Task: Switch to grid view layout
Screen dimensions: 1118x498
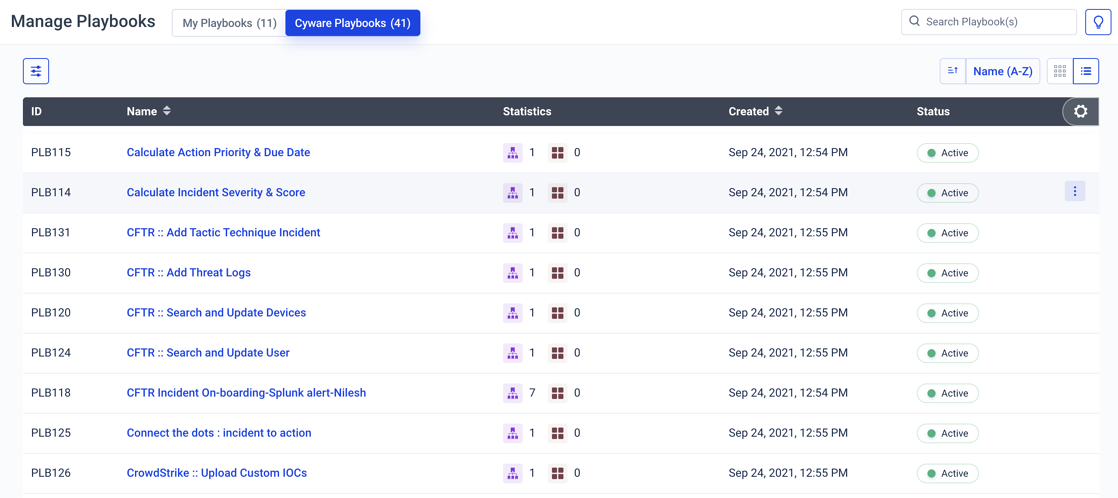Action: (x=1060, y=71)
